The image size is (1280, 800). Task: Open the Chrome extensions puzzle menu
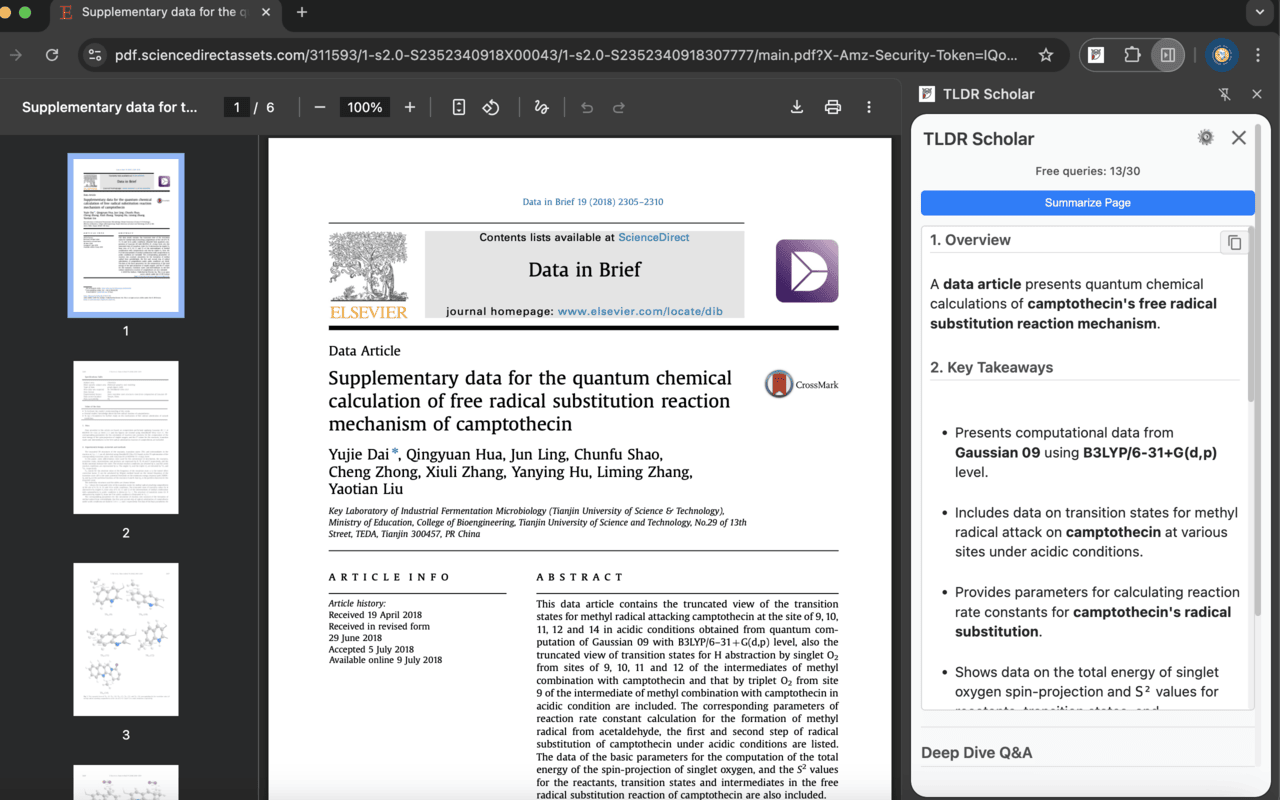coord(1132,55)
